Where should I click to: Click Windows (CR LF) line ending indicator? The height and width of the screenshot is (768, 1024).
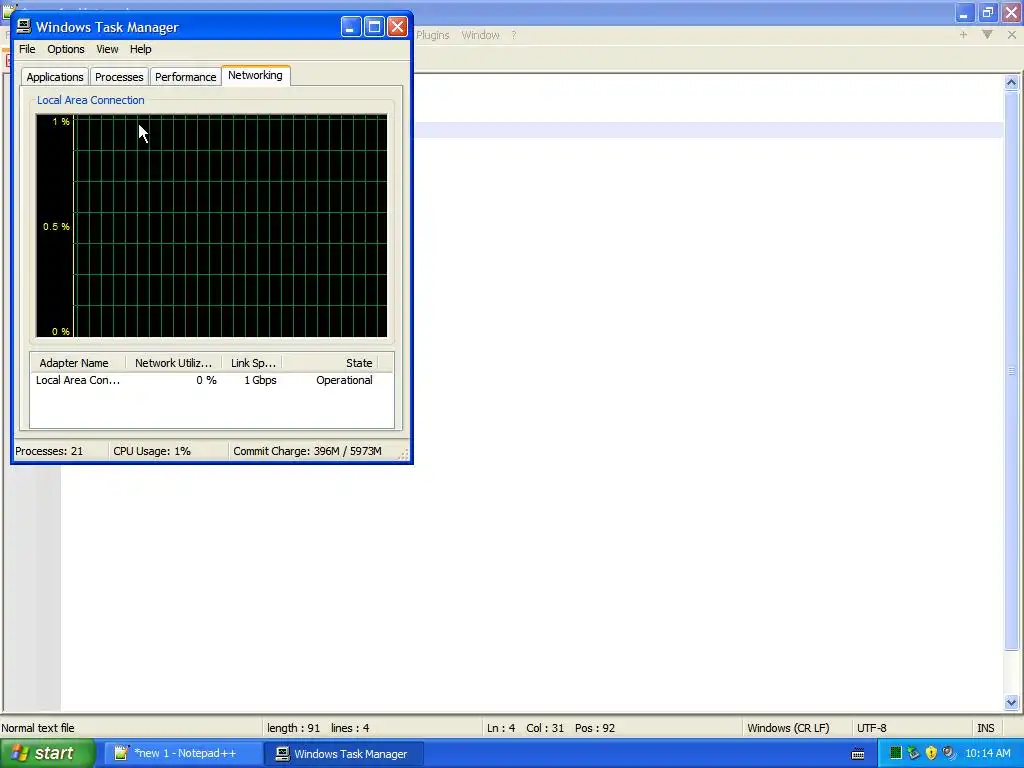point(788,728)
